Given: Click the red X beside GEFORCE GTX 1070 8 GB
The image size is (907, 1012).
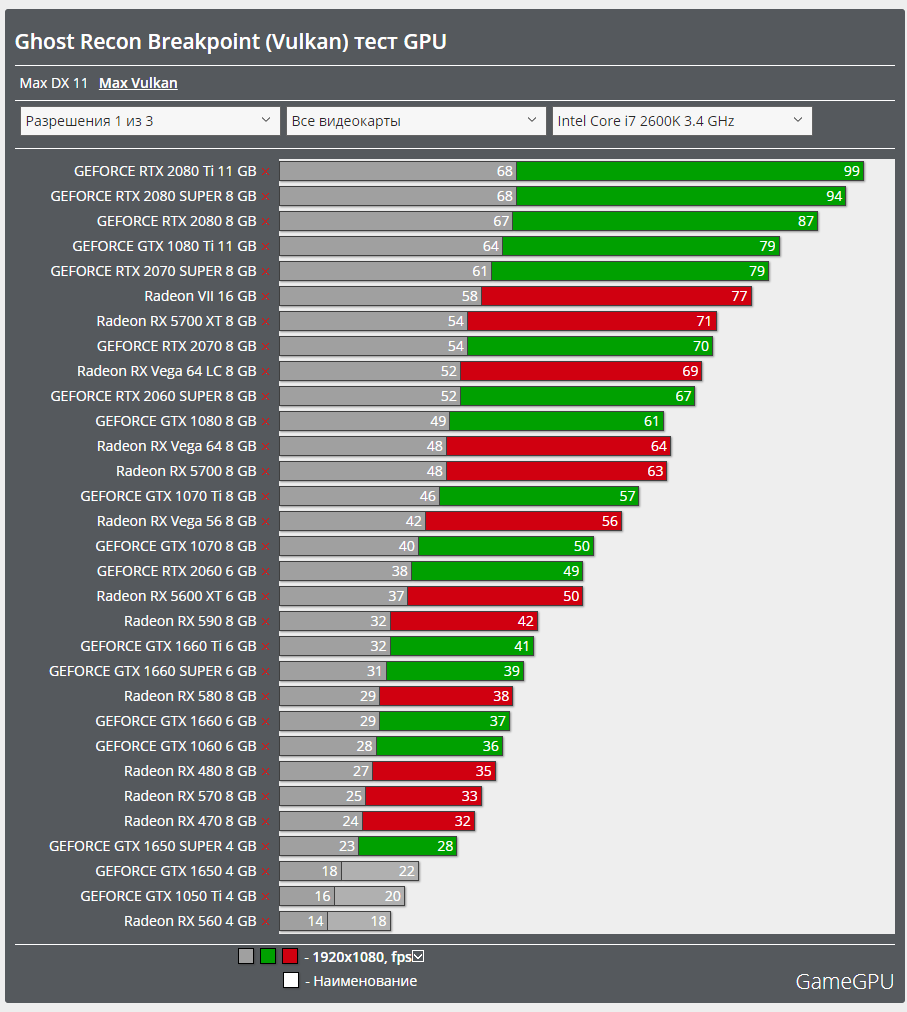Looking at the screenshot, I should point(265,547).
